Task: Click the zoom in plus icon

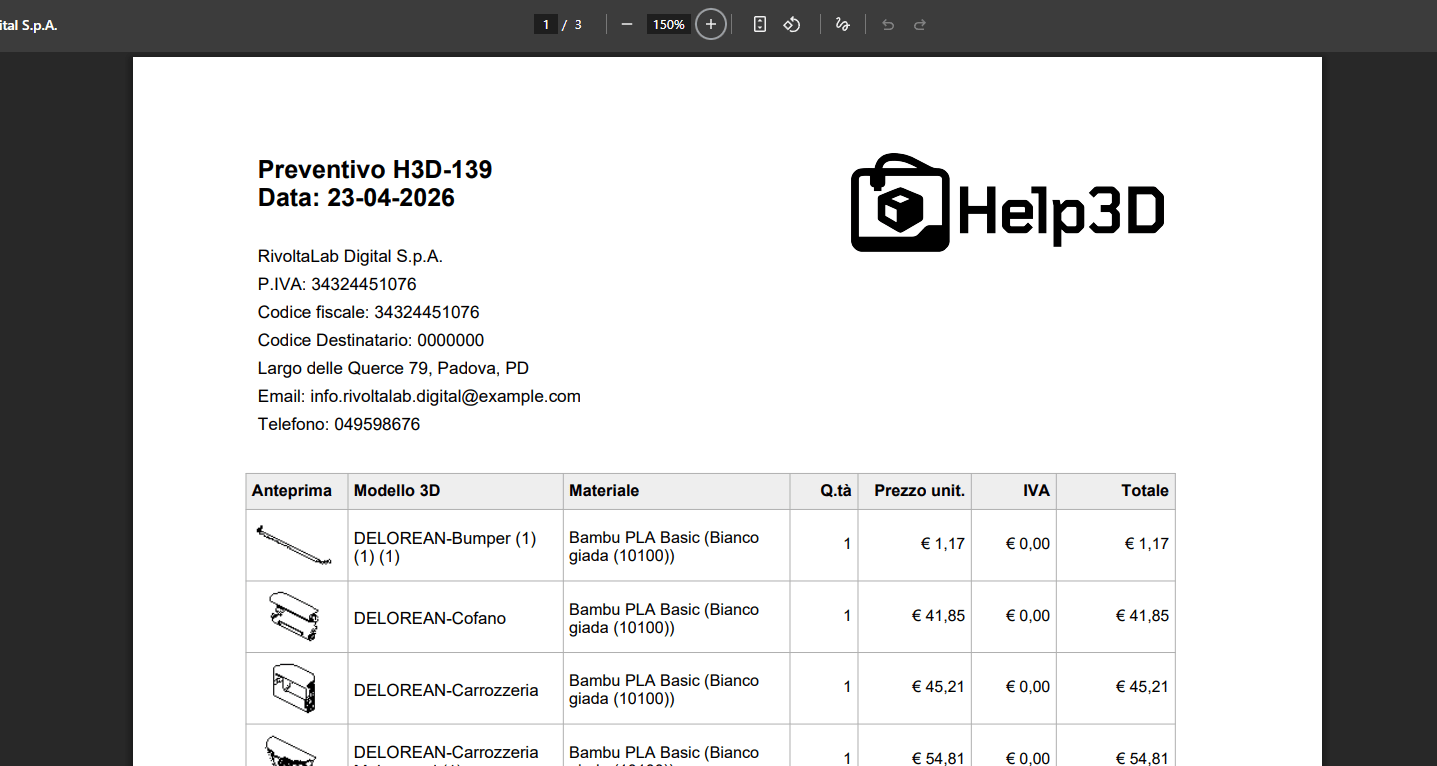Action: tap(711, 24)
